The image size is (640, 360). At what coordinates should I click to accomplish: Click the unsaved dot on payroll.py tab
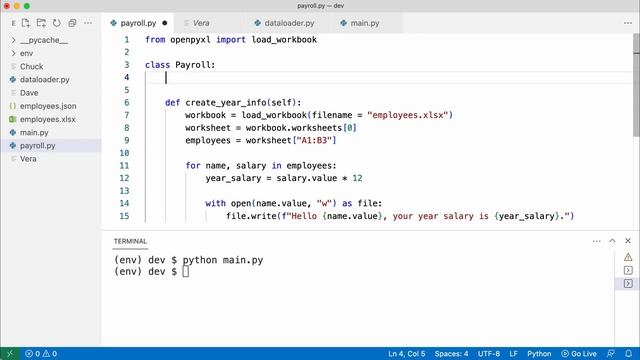click(164, 23)
